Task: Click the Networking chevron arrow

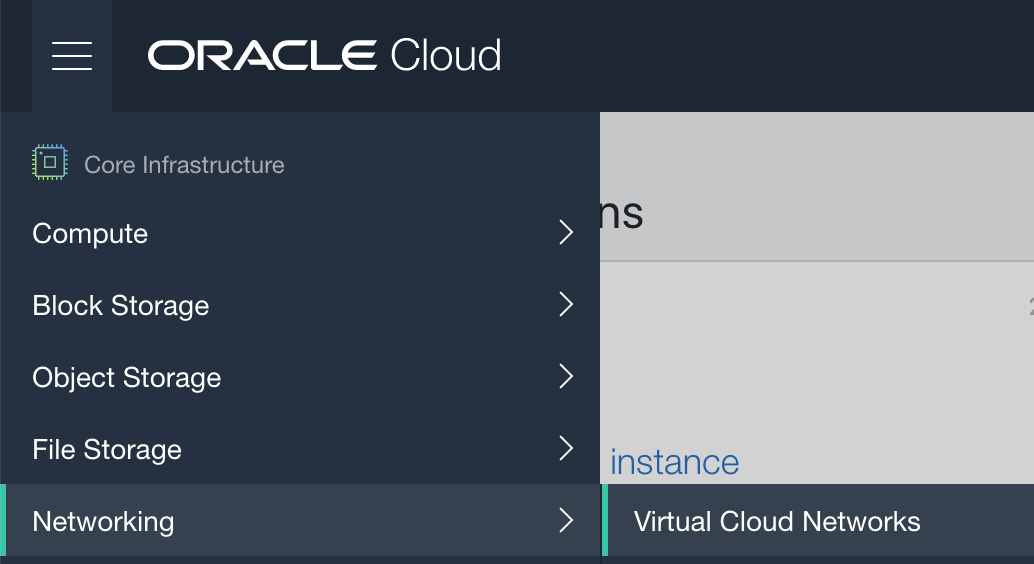Action: [x=566, y=520]
